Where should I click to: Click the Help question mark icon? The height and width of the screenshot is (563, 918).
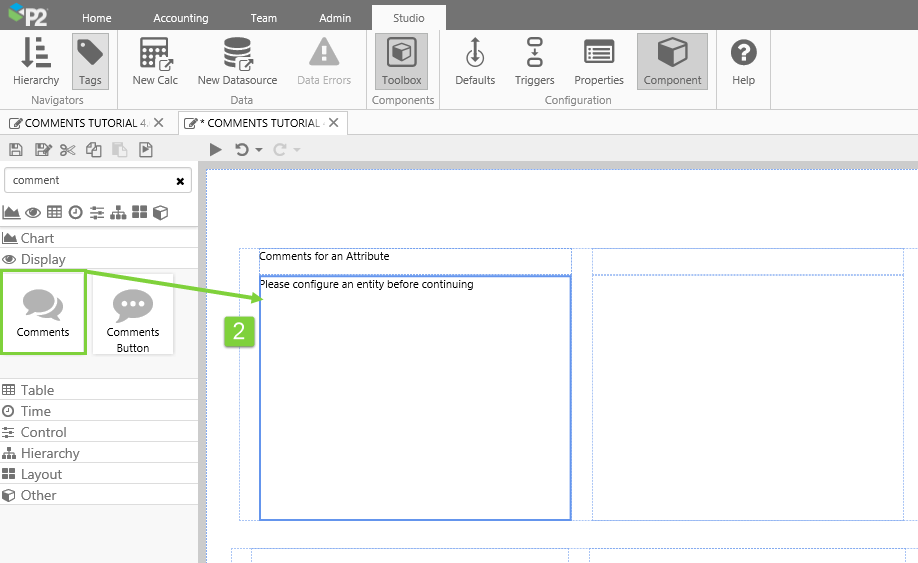(743, 61)
